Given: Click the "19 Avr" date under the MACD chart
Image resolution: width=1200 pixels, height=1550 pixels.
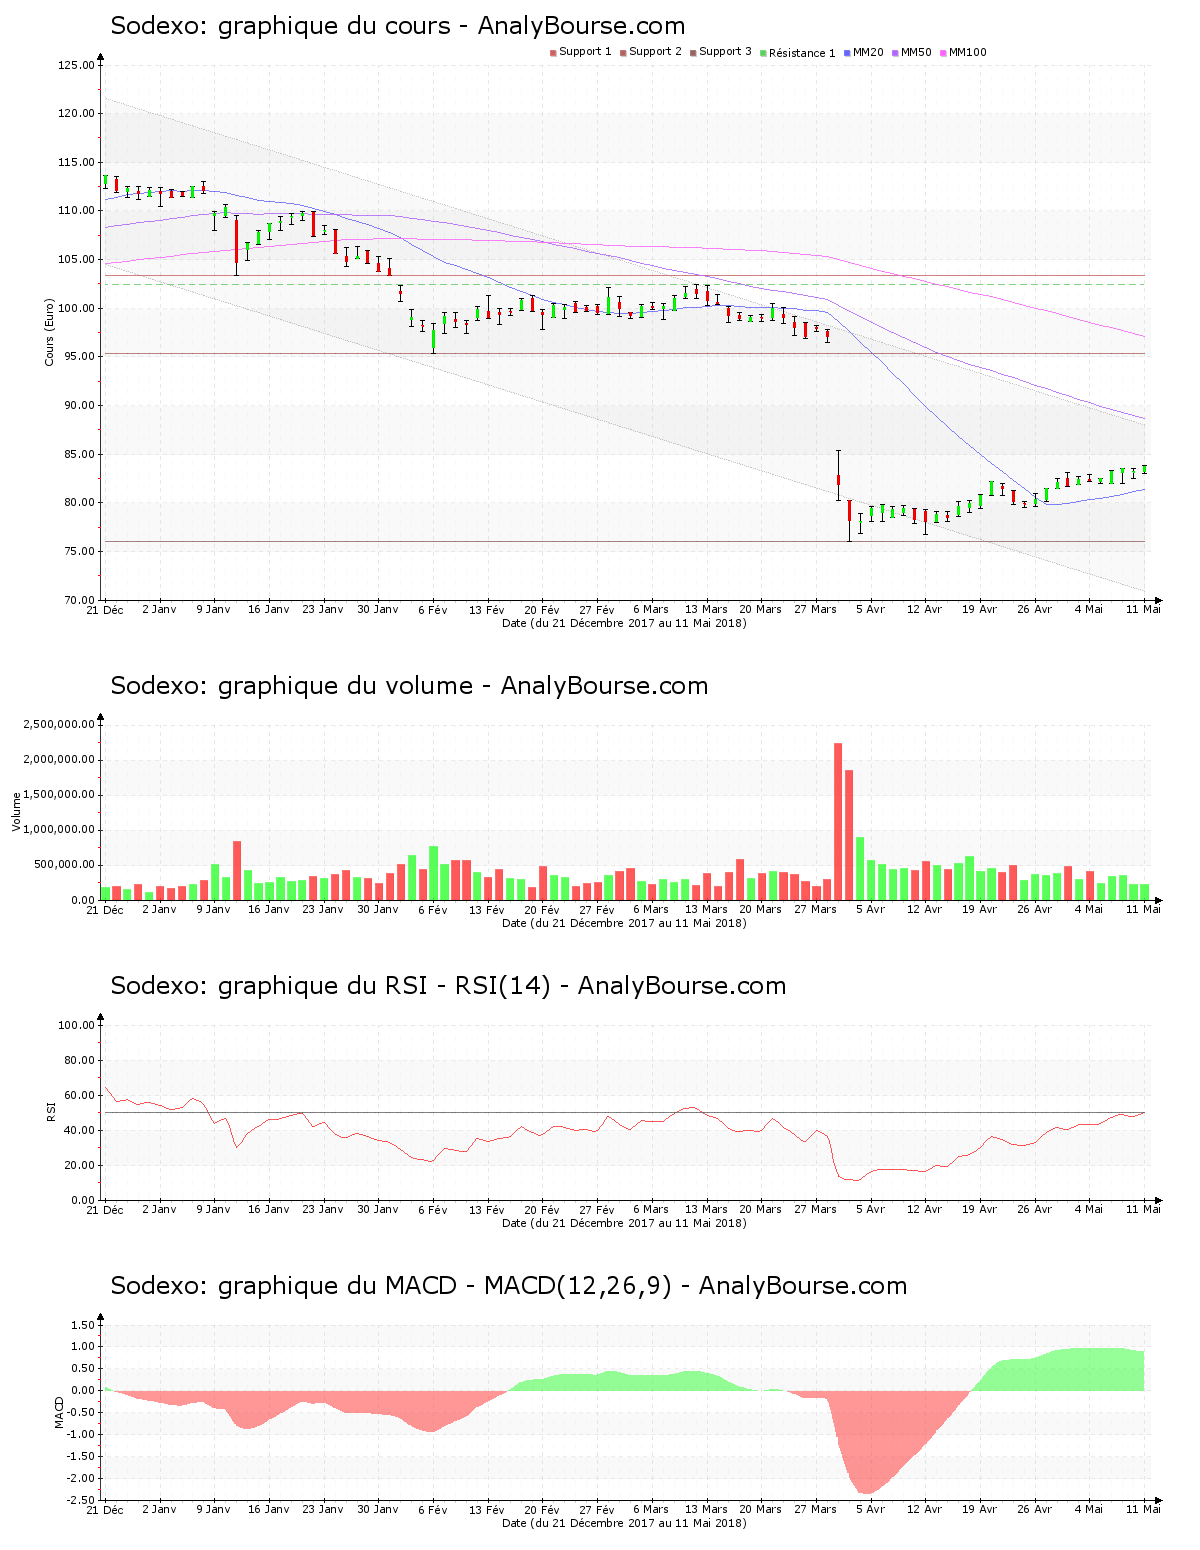Looking at the screenshot, I should [x=980, y=1509].
